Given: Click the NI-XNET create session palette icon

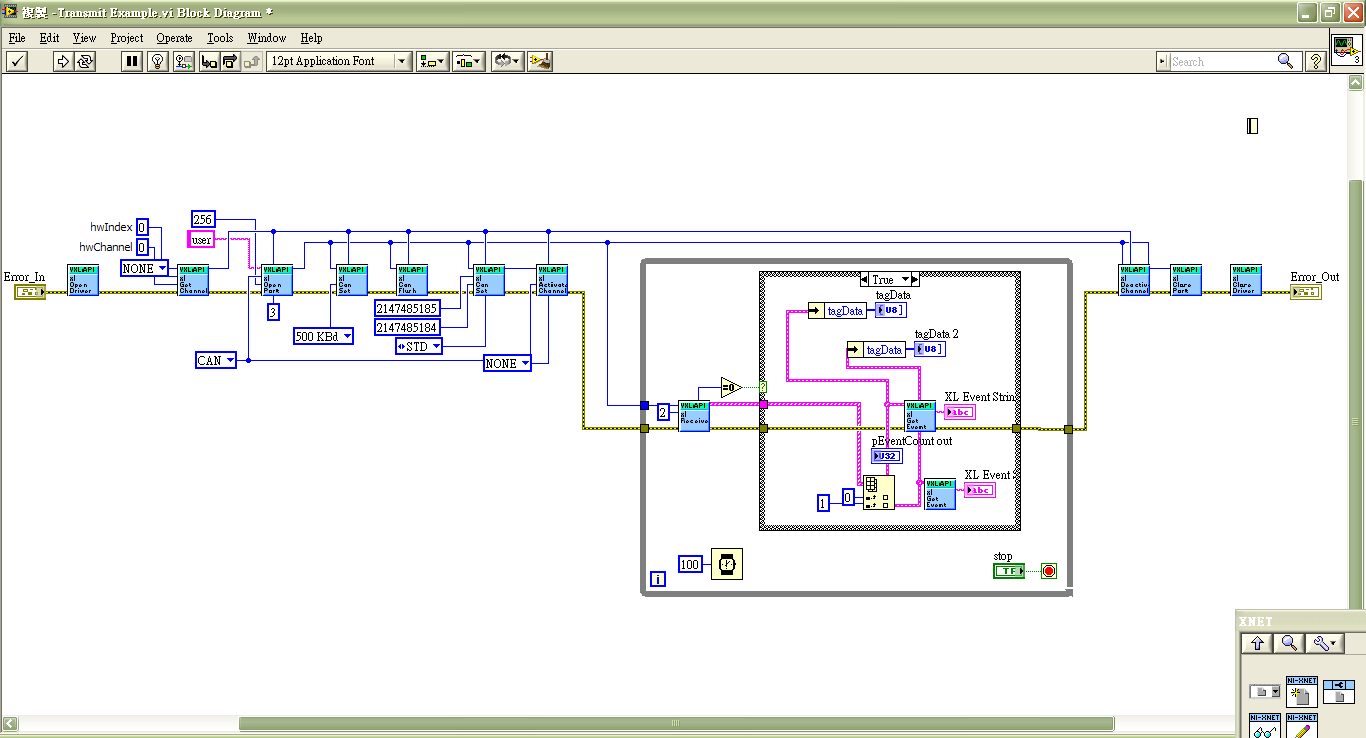Looking at the screenshot, I should pos(1301,692).
